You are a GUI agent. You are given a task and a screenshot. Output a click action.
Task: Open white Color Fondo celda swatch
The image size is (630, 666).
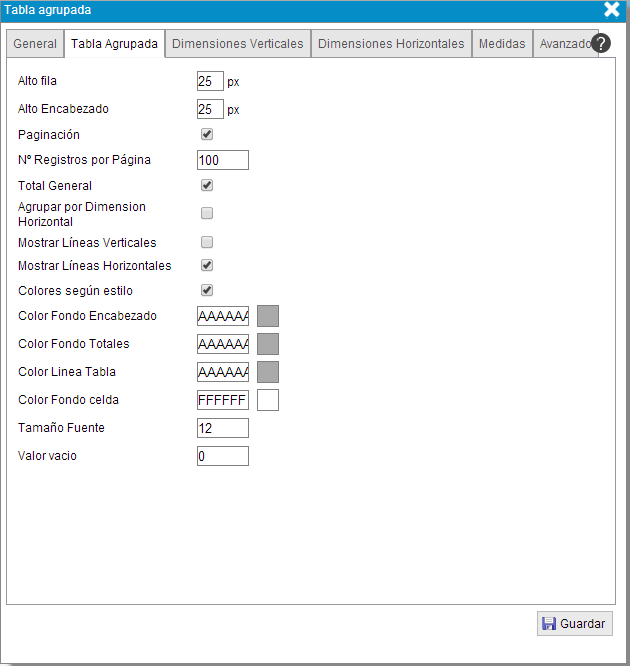click(x=268, y=400)
